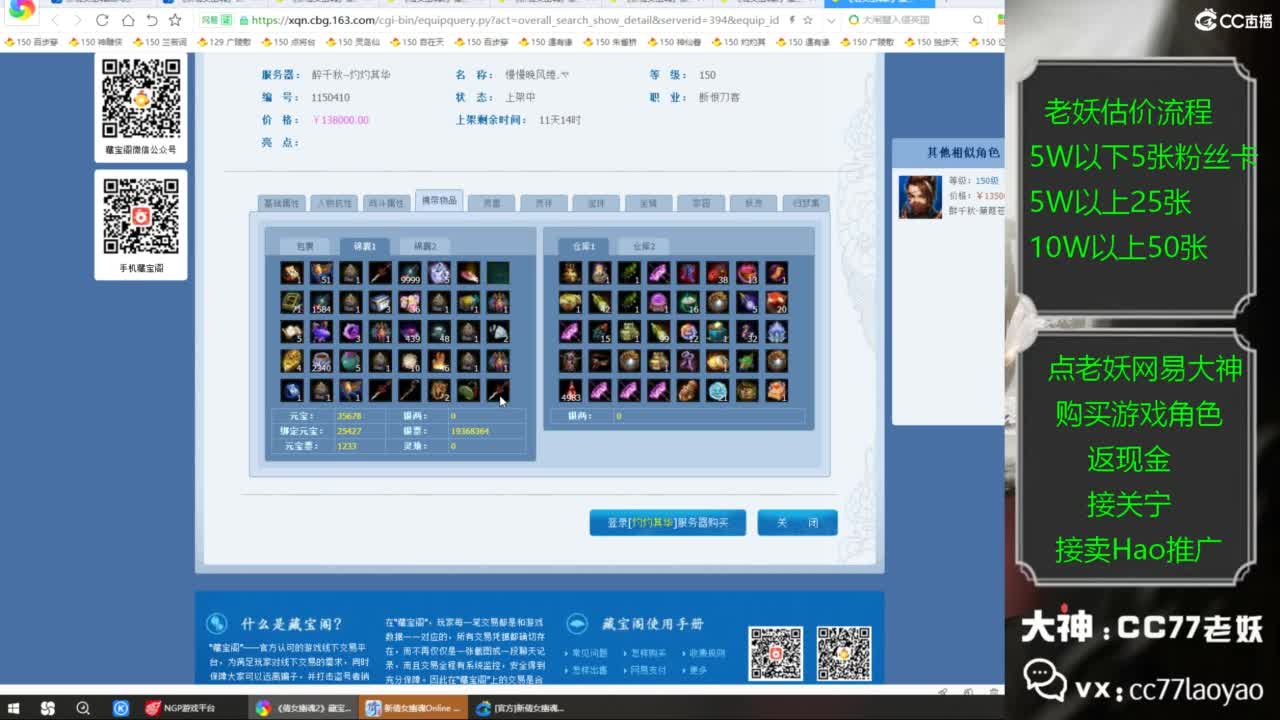Viewport: 1280px width, 720px height.
Task: Go back with the browser back arrow
Action: click(x=55, y=20)
